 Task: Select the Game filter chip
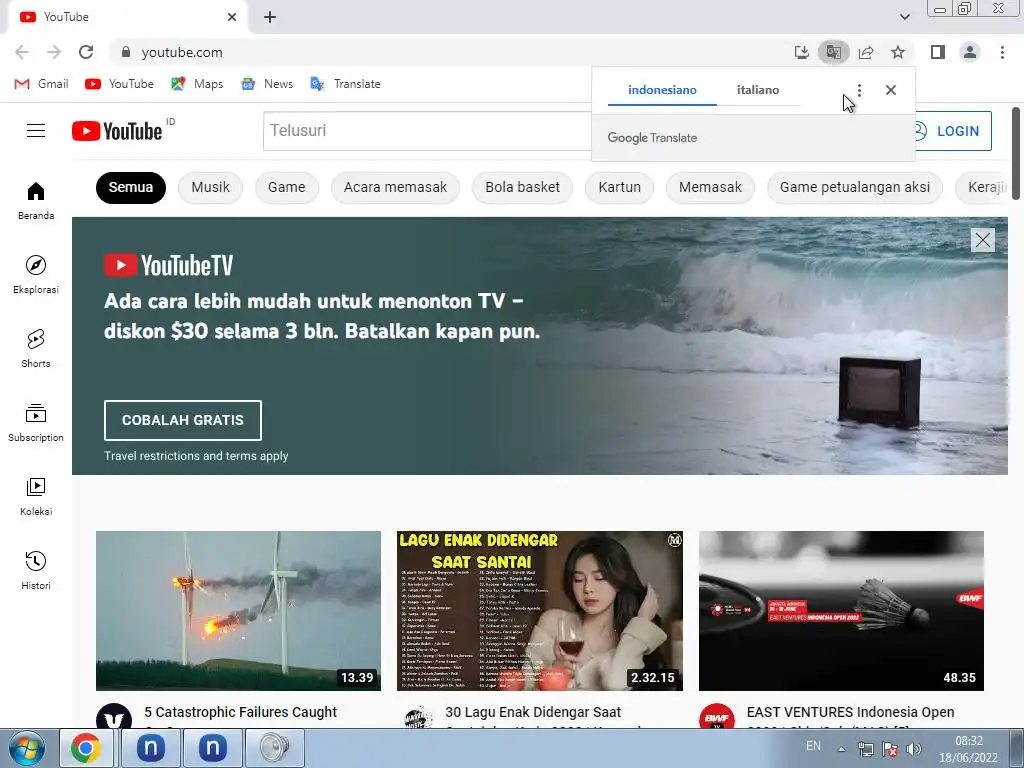coord(287,187)
